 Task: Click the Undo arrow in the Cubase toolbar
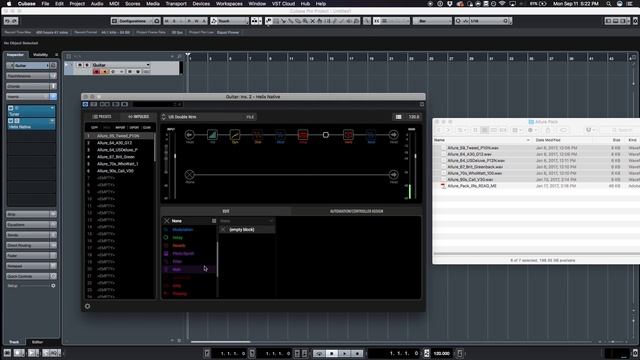pyautogui.click(x=7, y=21)
